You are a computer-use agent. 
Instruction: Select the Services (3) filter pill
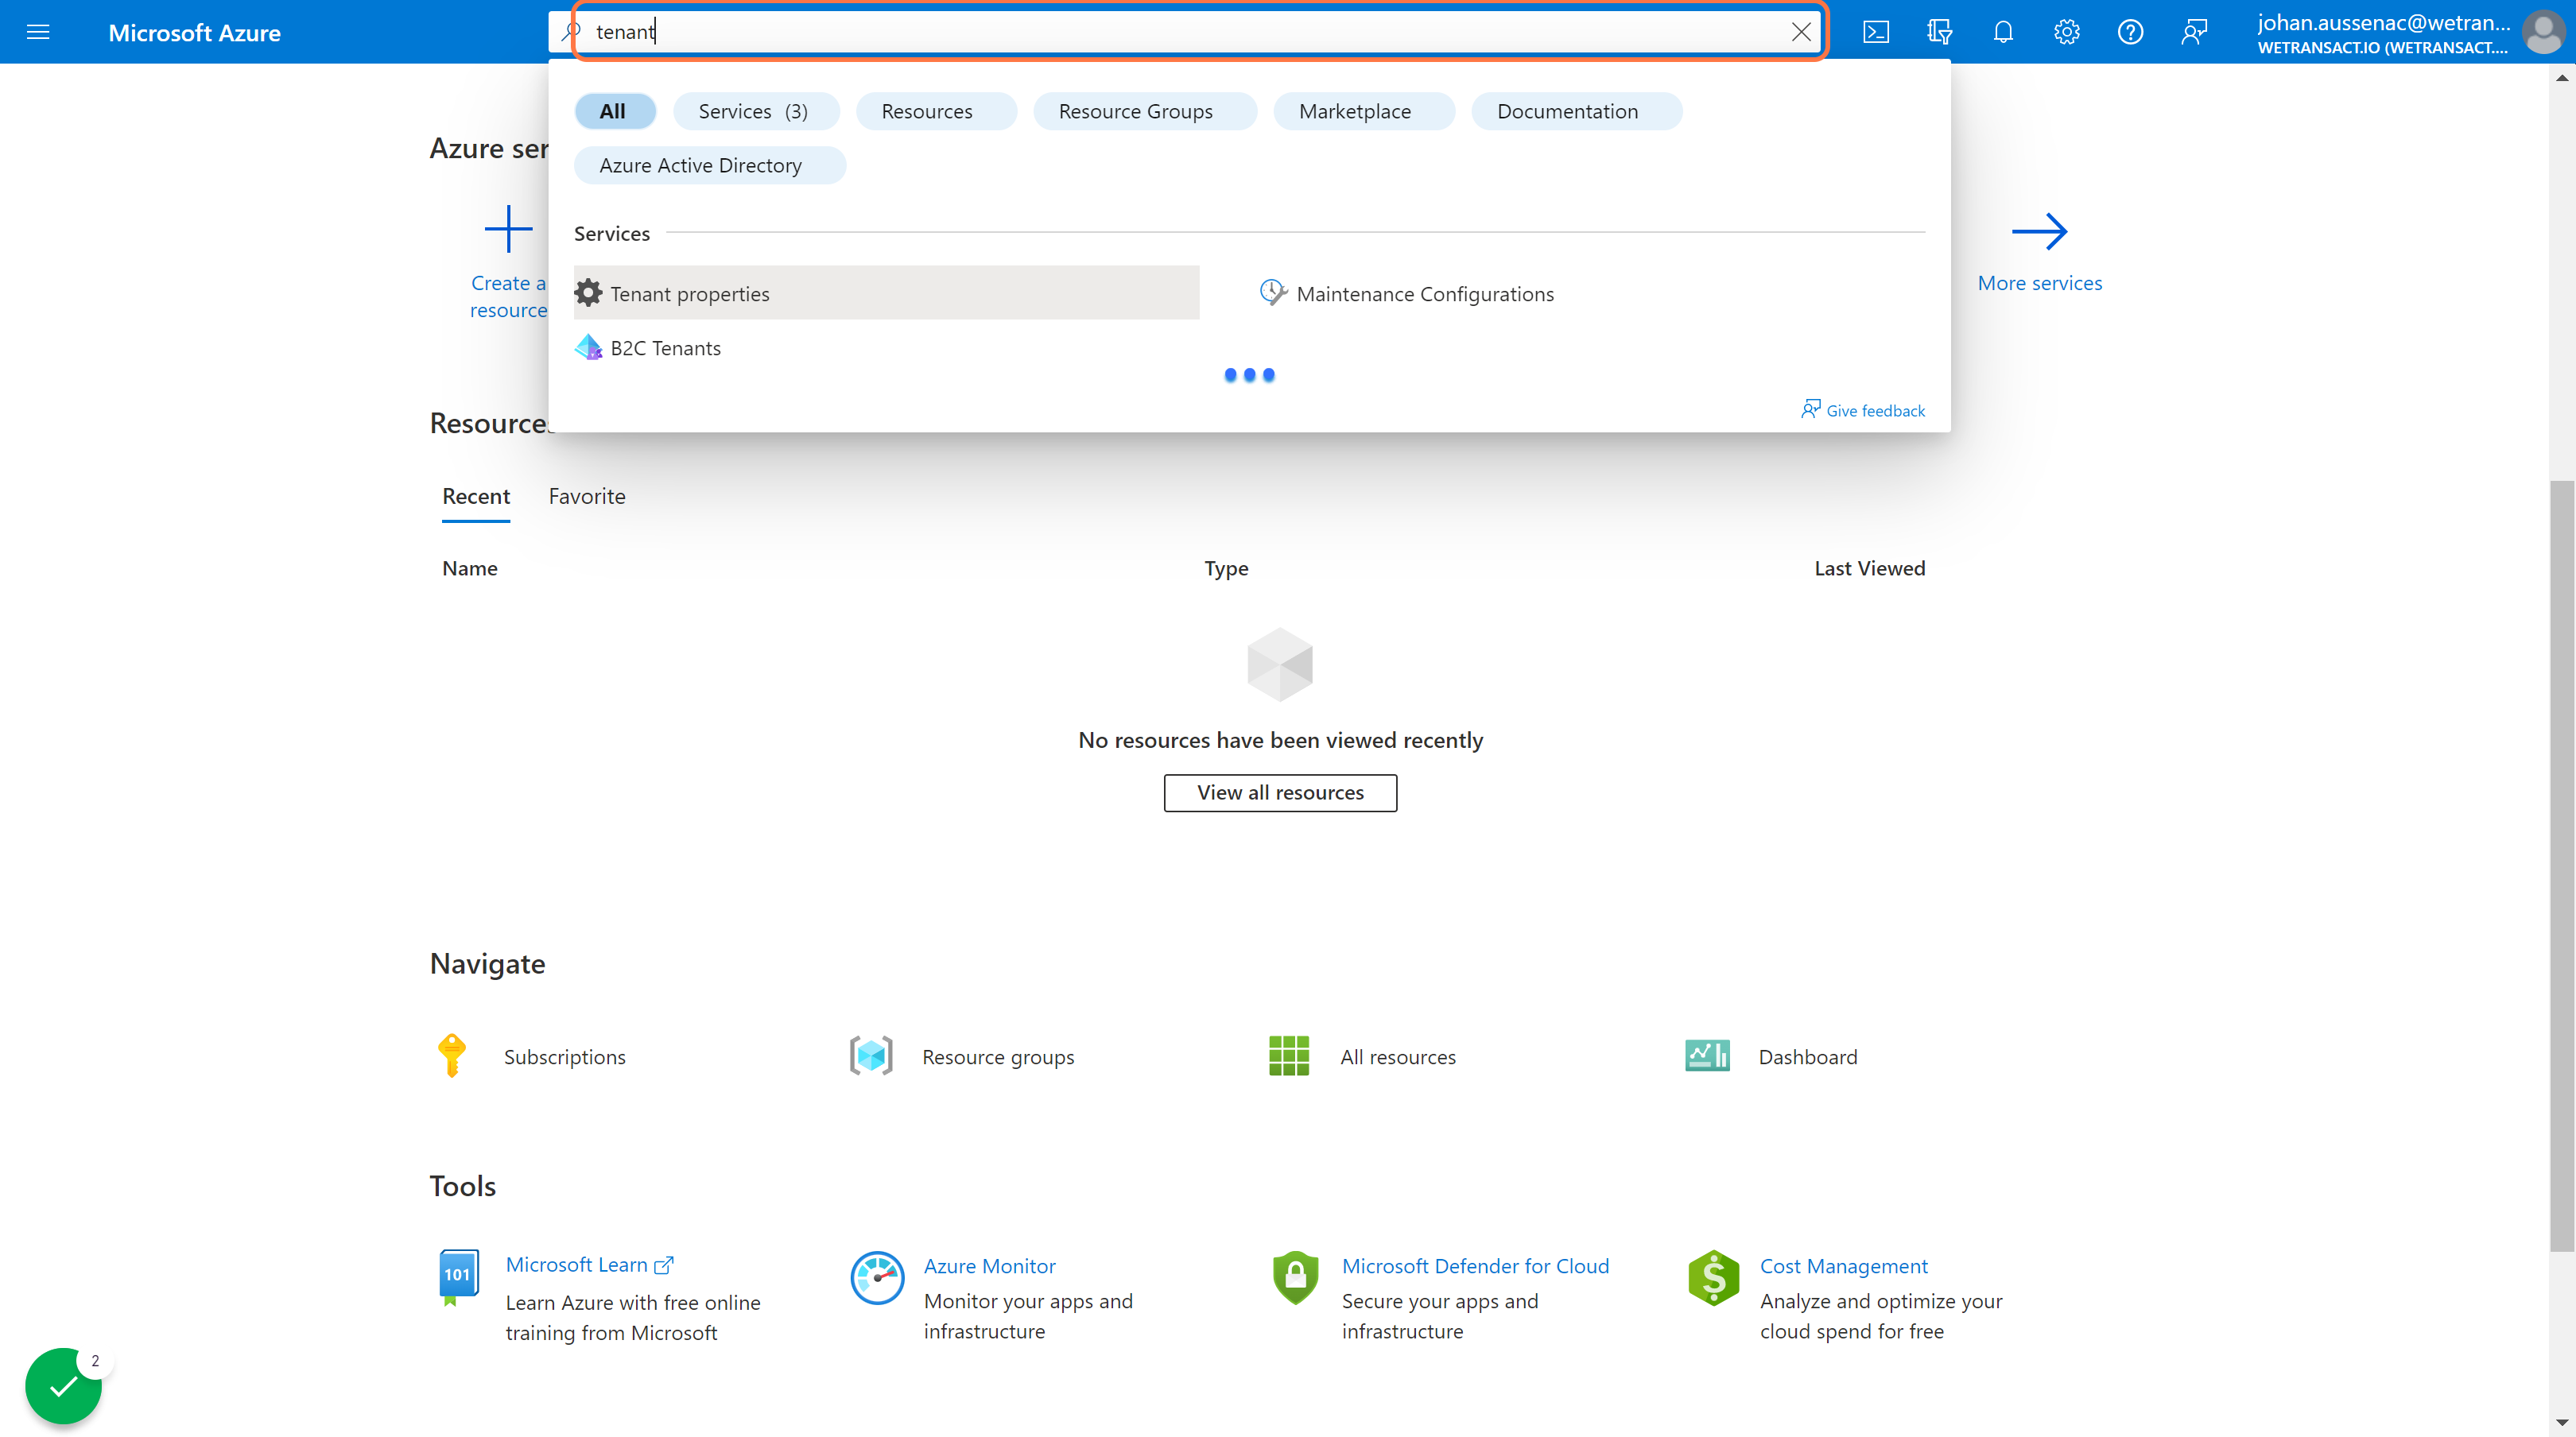(x=755, y=111)
